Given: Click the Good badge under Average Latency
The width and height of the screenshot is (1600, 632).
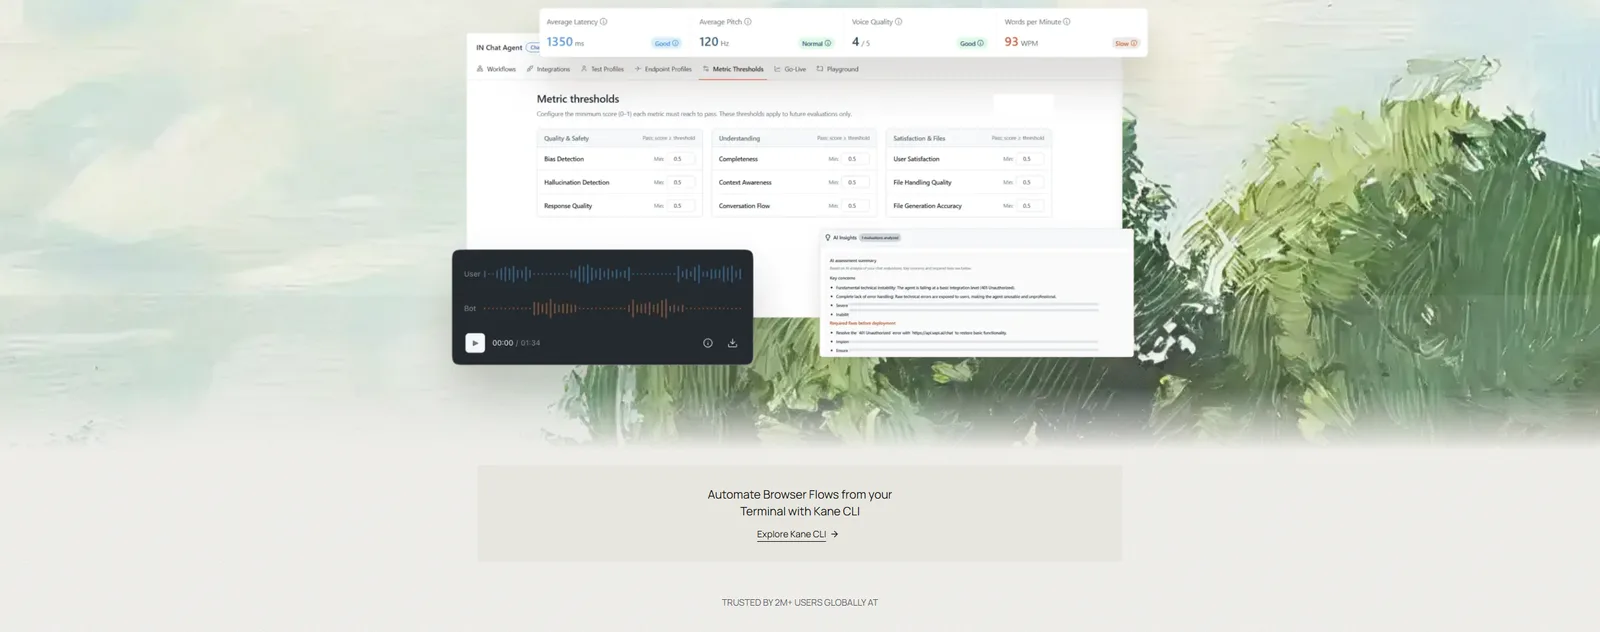Looking at the screenshot, I should [x=666, y=43].
